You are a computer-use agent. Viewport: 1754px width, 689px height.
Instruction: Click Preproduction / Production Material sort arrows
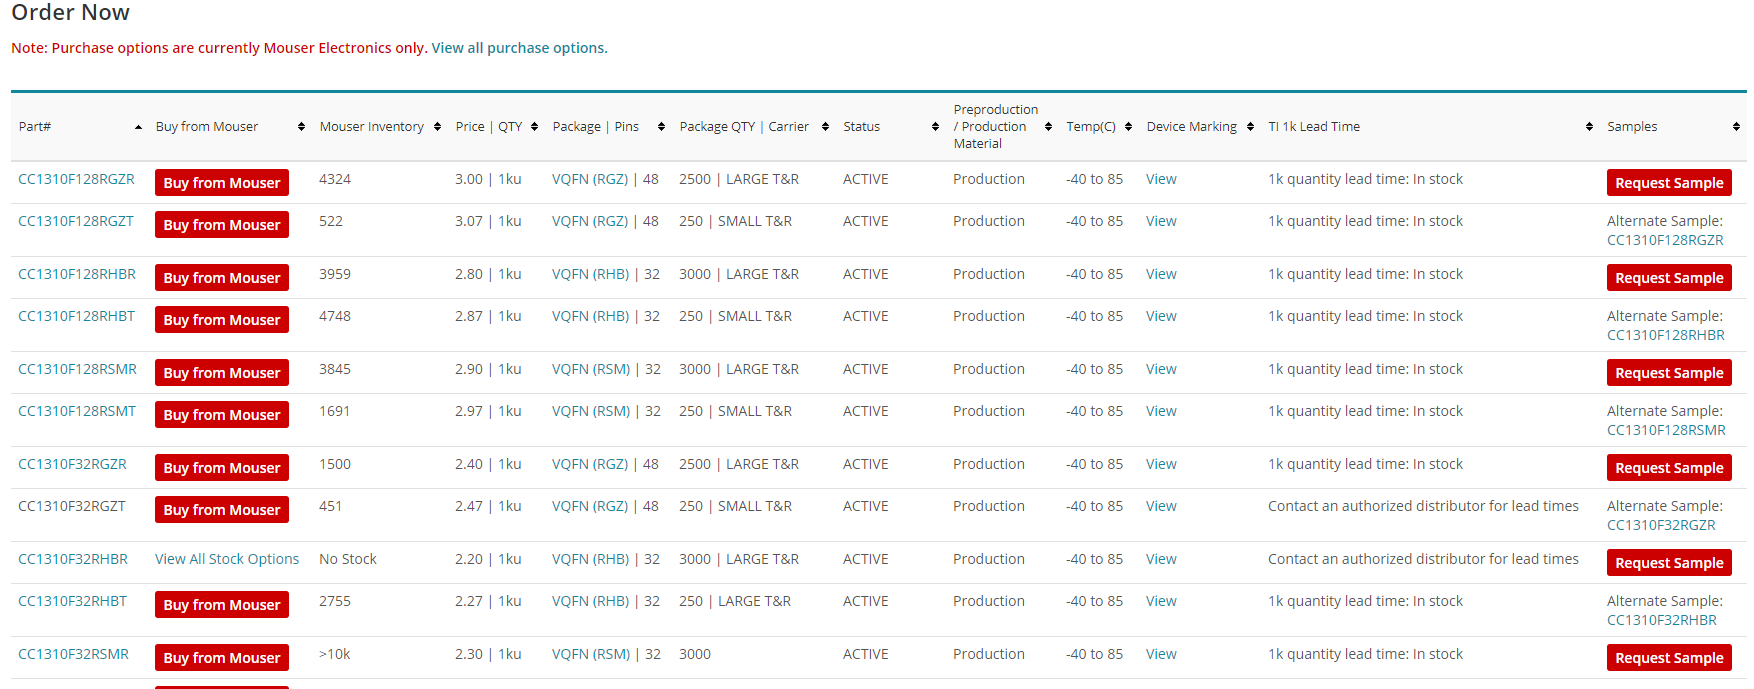1048,127
